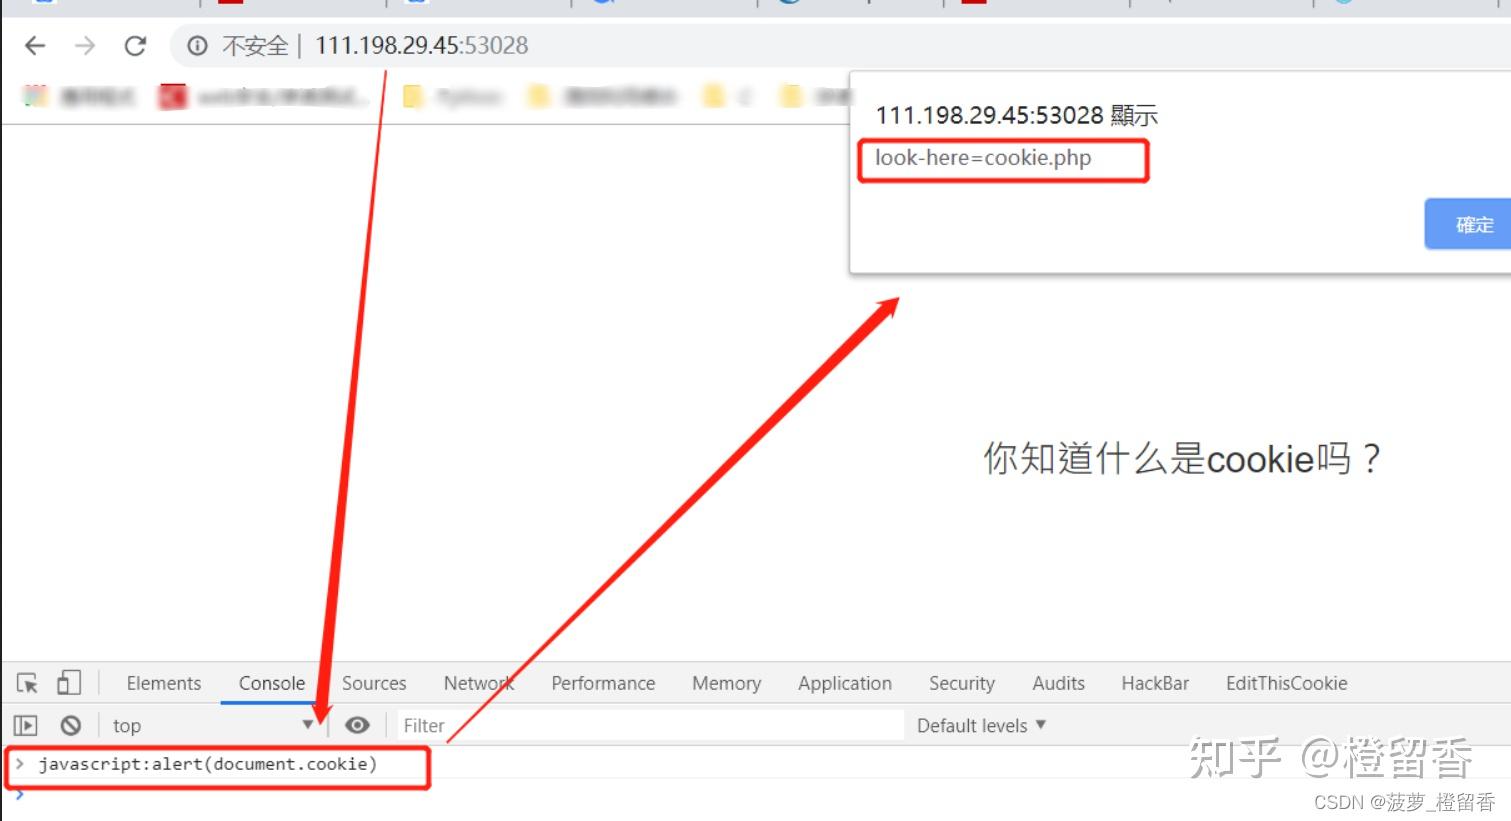Open the EditThisCookie panel
1511x821 pixels.
tap(1286, 683)
